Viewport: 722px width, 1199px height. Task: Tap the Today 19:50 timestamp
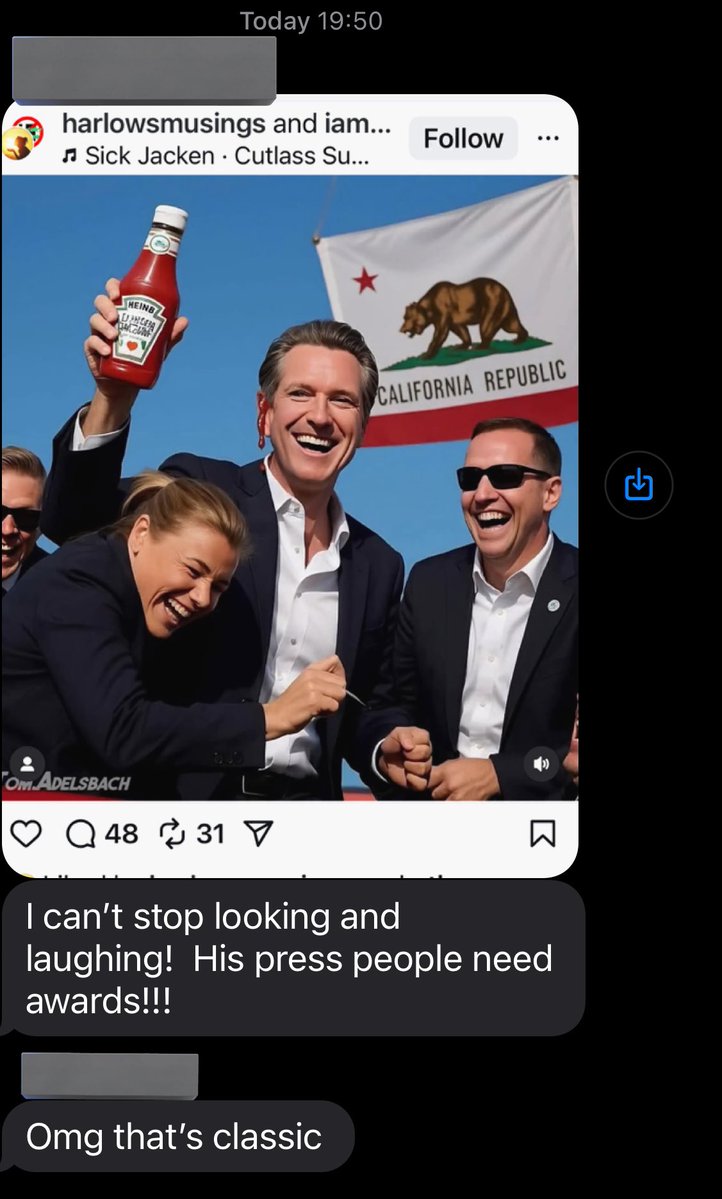pyautogui.click(x=311, y=21)
